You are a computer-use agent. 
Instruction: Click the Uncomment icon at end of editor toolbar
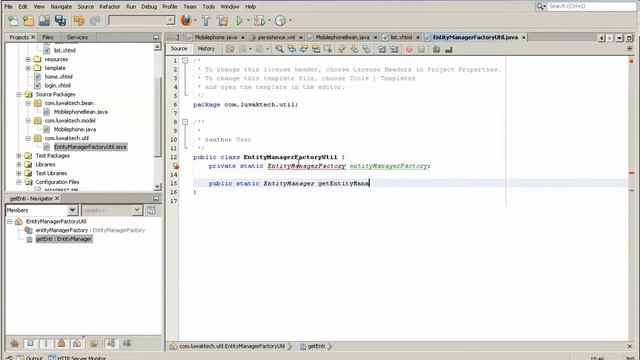point(449,49)
